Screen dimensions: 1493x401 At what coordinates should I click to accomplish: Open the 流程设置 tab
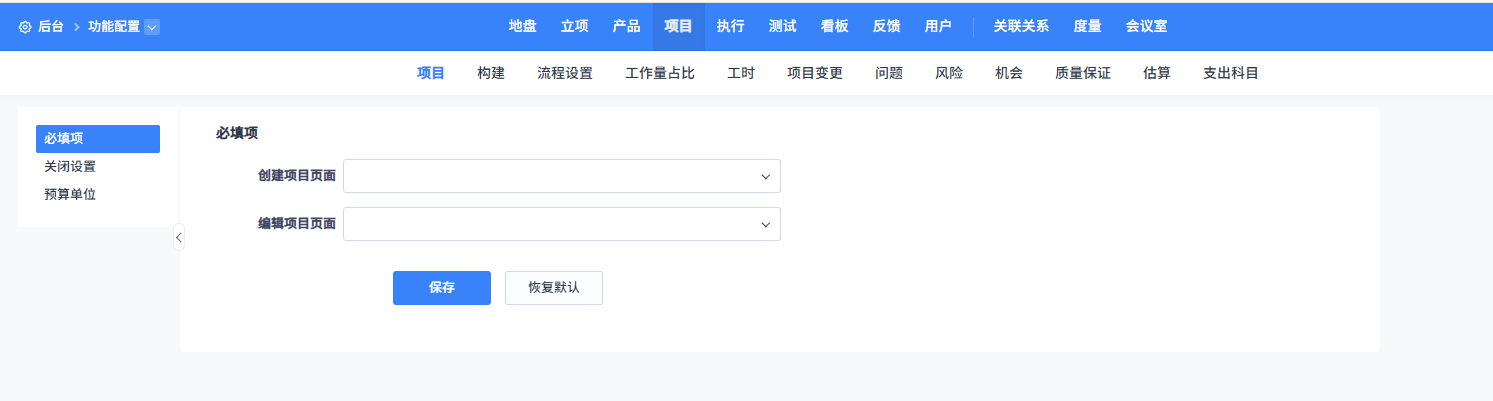pos(565,73)
